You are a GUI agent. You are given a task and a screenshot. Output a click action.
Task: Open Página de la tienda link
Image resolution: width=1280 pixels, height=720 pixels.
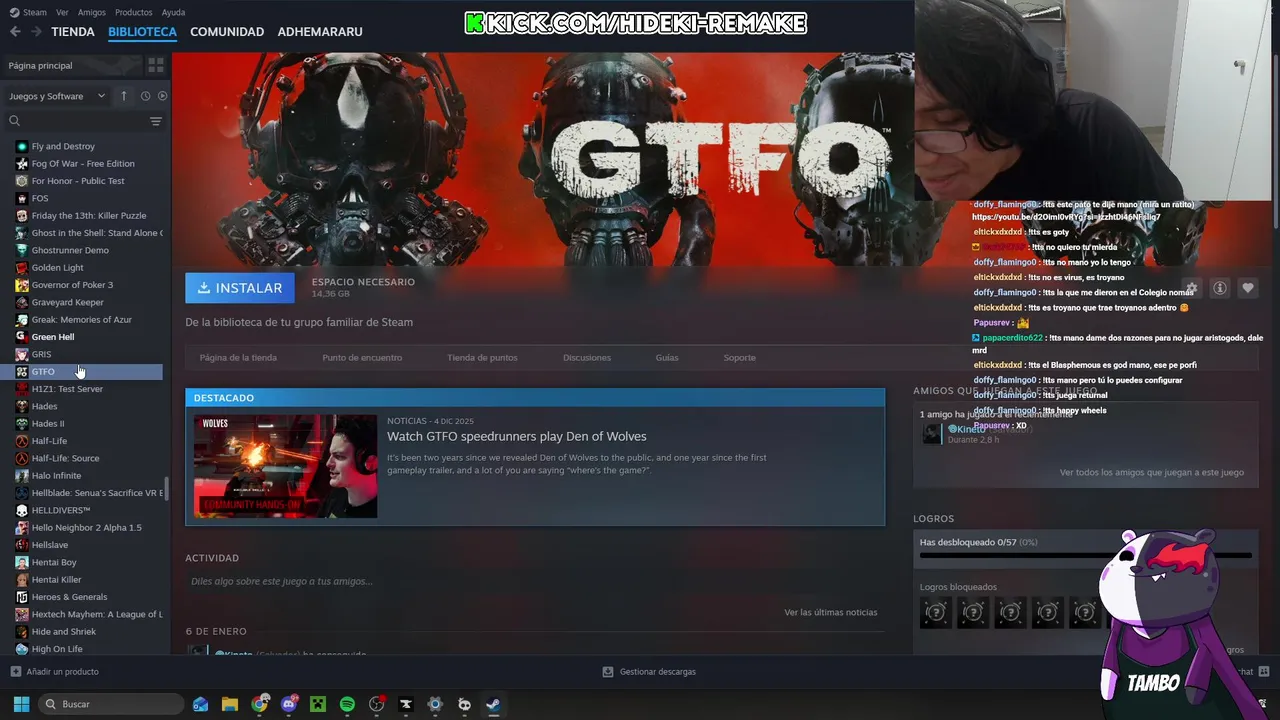238,357
